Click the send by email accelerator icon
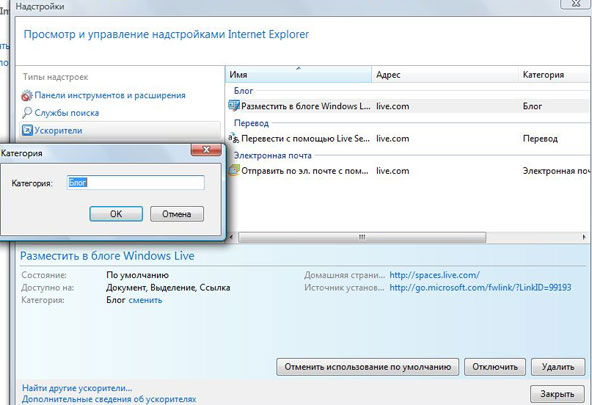This screenshot has width=592, height=405. (234, 171)
